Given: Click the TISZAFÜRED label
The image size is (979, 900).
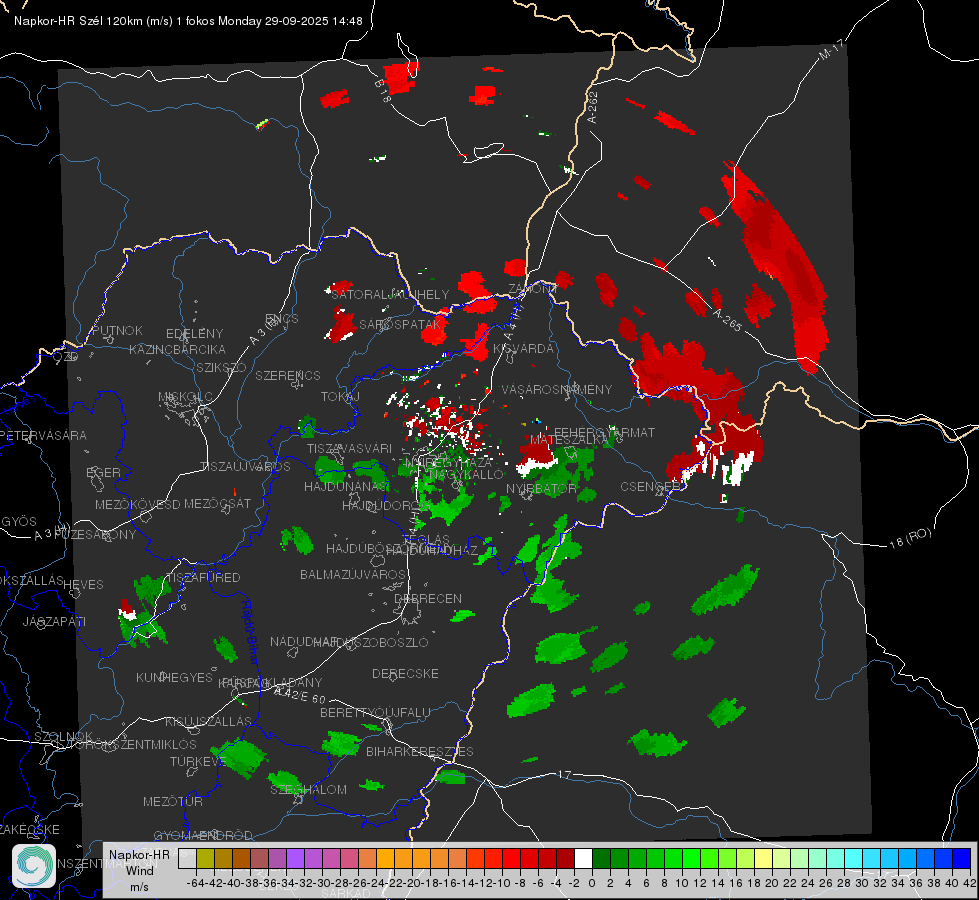Looking at the screenshot, I should click(x=202, y=578).
